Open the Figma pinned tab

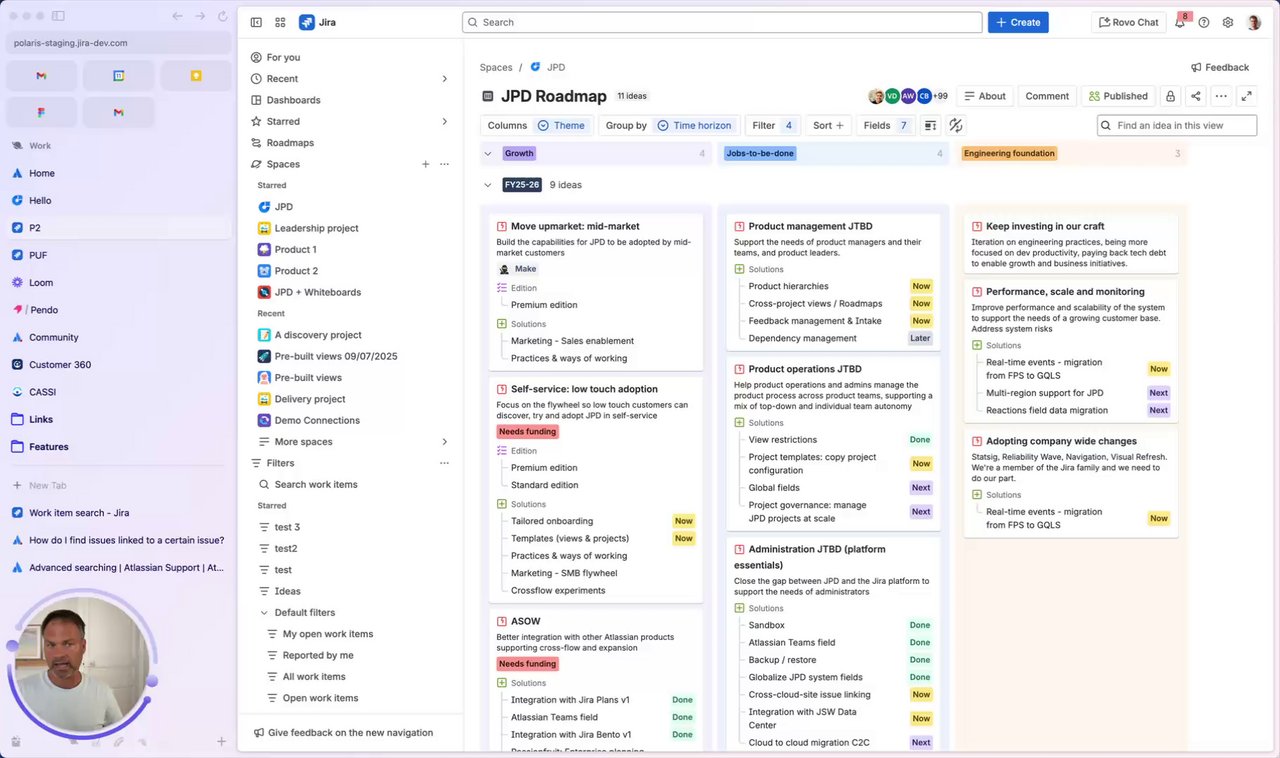pos(41,112)
